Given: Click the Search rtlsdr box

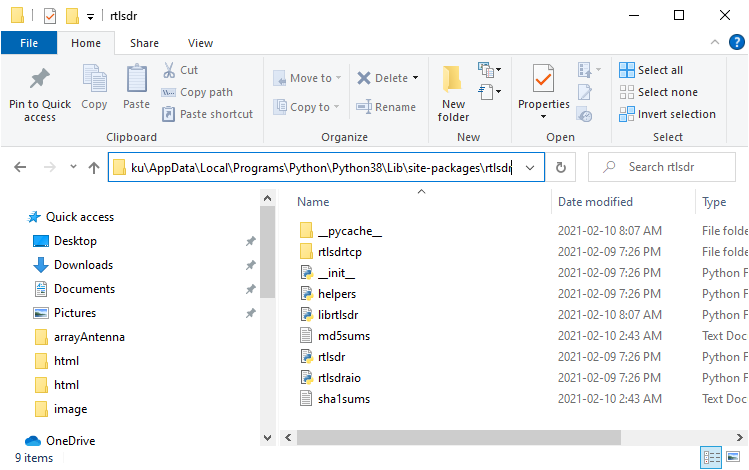Looking at the screenshot, I should 662,167.
